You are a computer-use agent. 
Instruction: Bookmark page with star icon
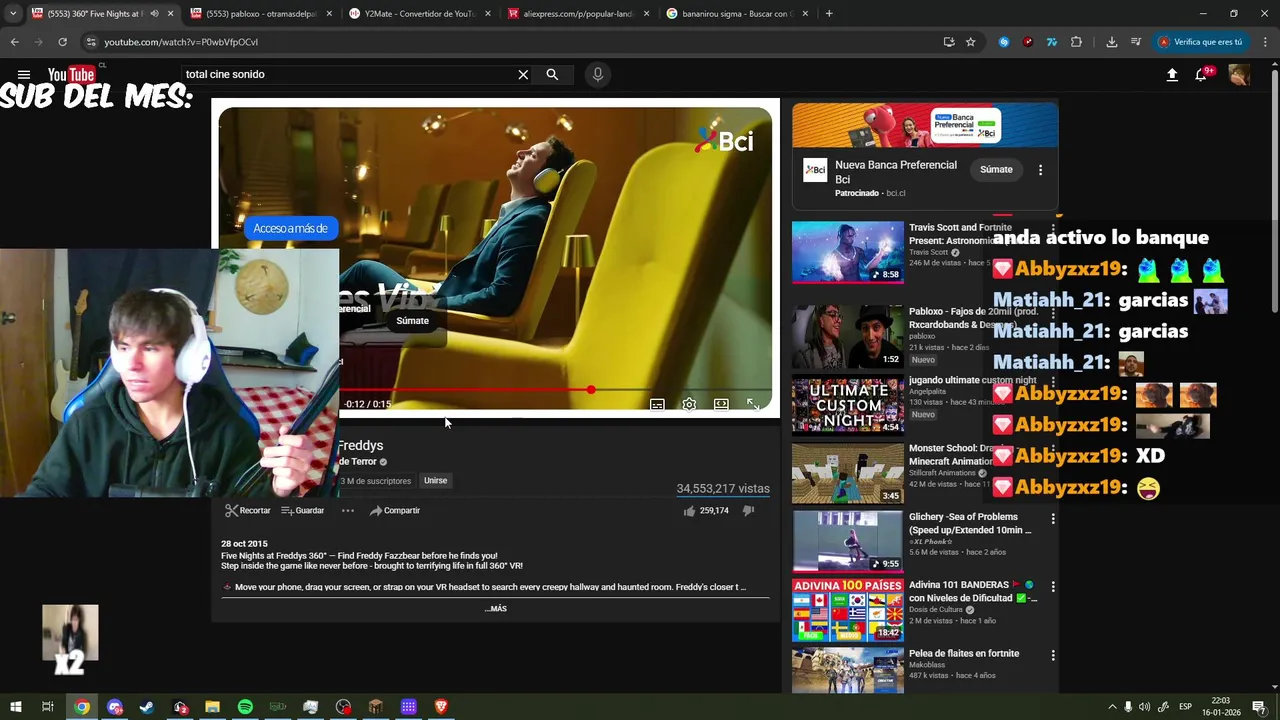(970, 42)
